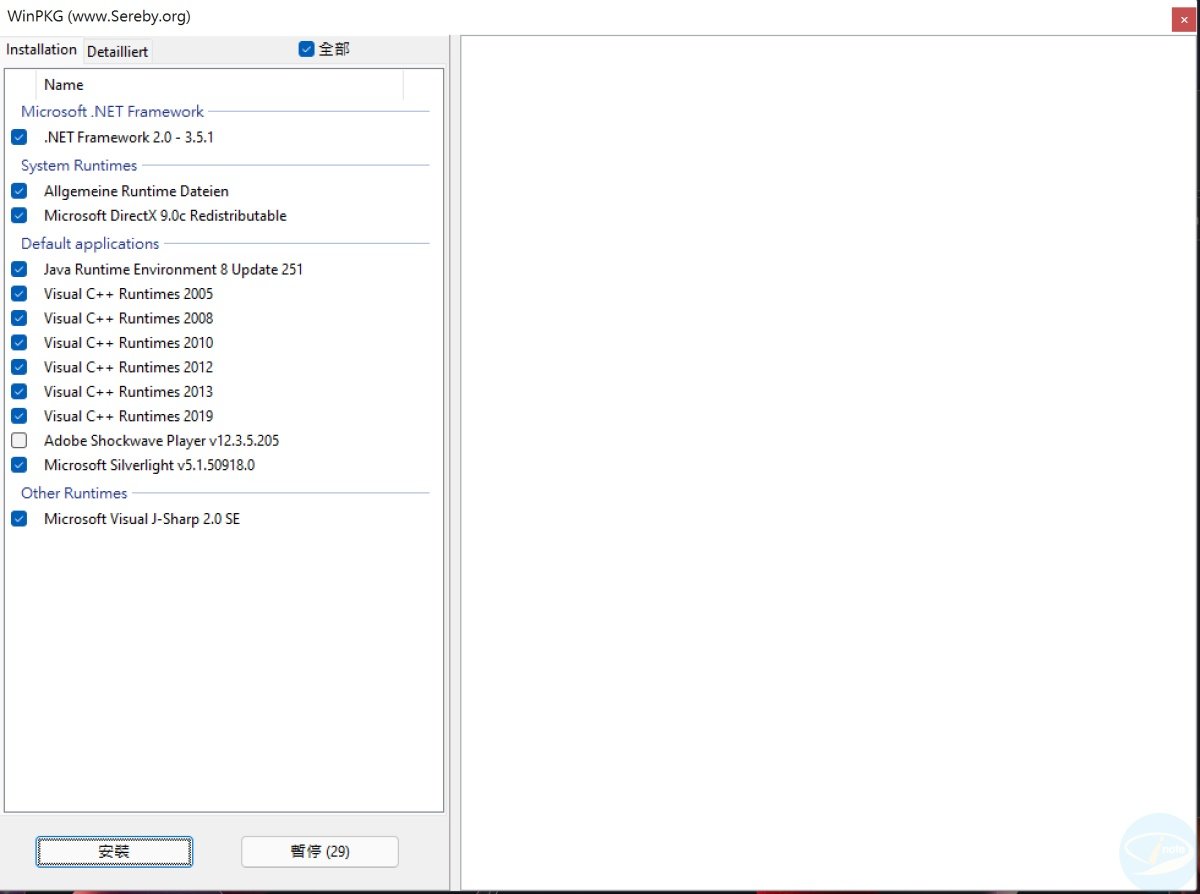Click the Name column header
The image size is (1200, 894).
pyautogui.click(x=64, y=85)
